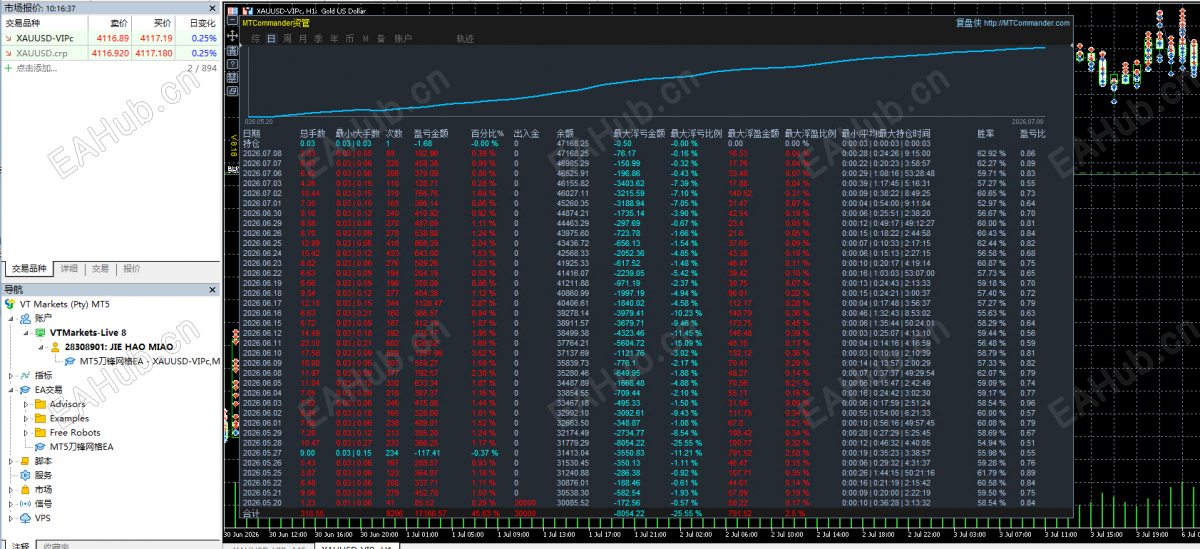Screen dimensions: 1200x549
Task: Click the overlapping windows icon on side toolbar
Action: click(232, 91)
